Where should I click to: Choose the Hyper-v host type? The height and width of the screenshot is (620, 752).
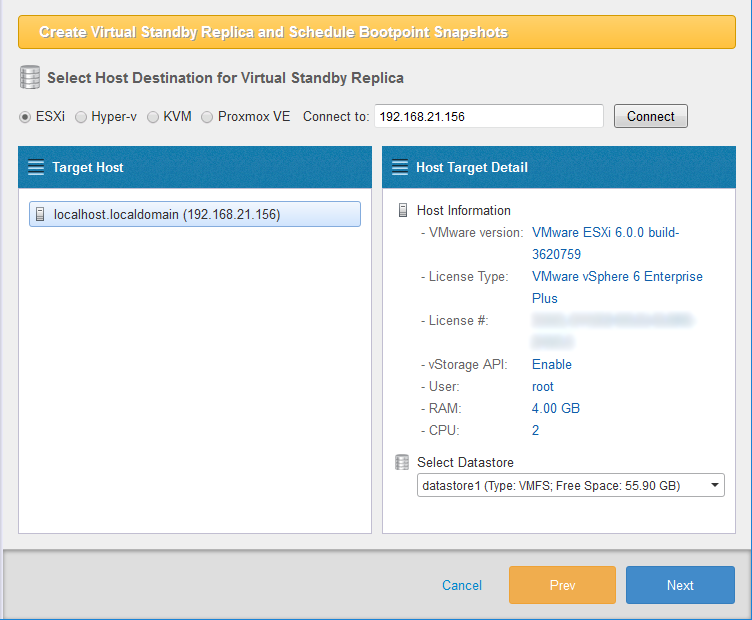click(x=81, y=117)
